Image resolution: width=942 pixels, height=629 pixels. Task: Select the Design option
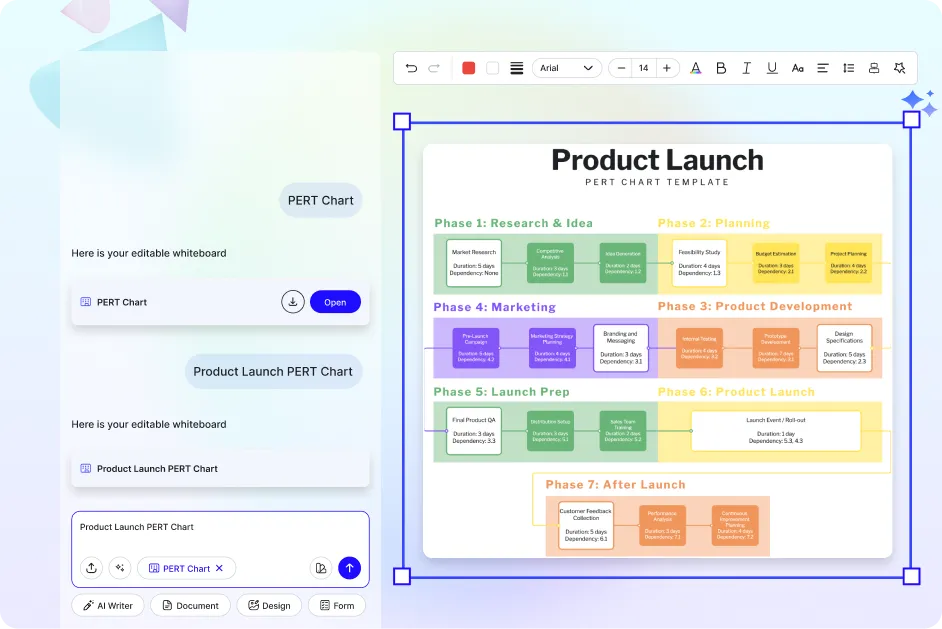pos(269,605)
